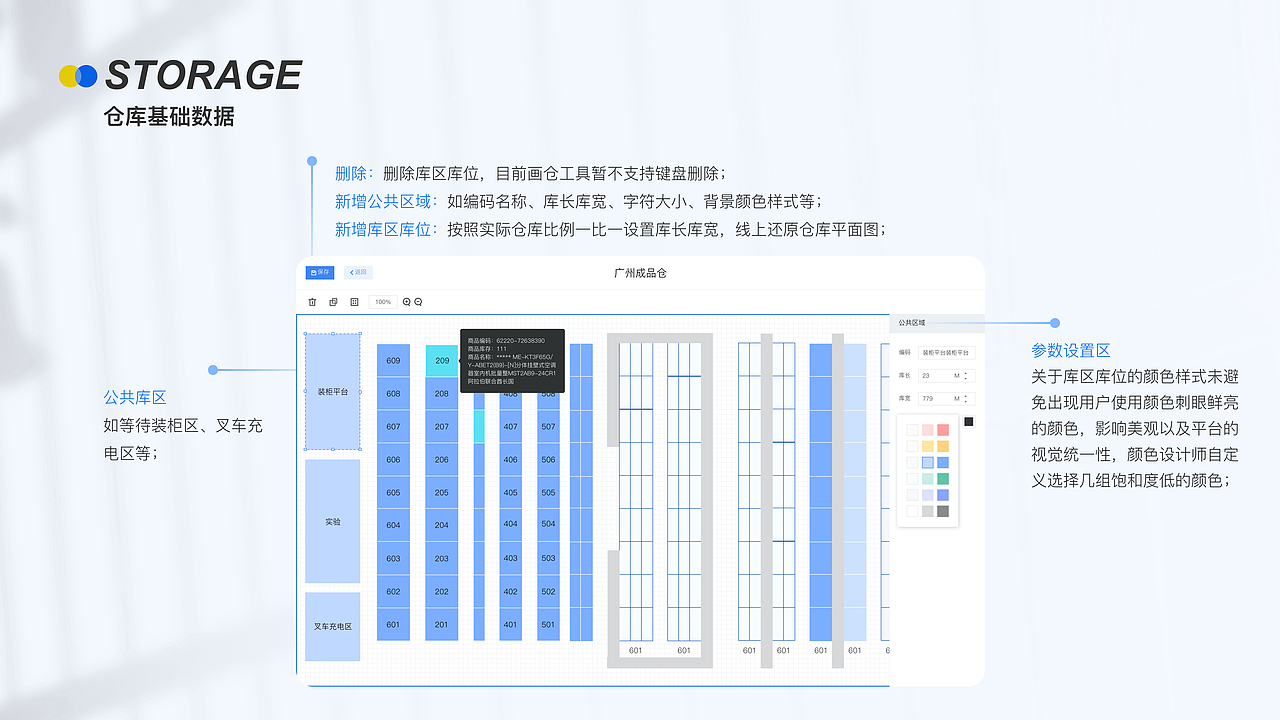This screenshot has height=720, width=1280.
Task: Click the 公共区域 panel header
Action: [x=911, y=323]
